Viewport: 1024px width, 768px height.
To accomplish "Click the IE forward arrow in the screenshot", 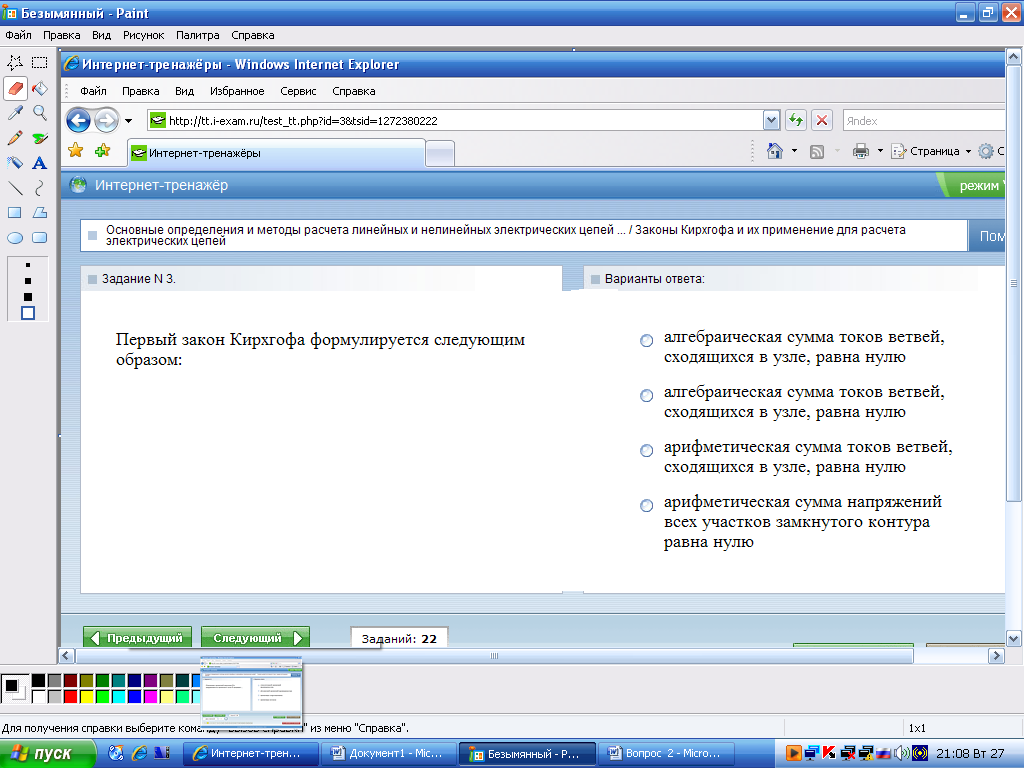I will point(106,120).
